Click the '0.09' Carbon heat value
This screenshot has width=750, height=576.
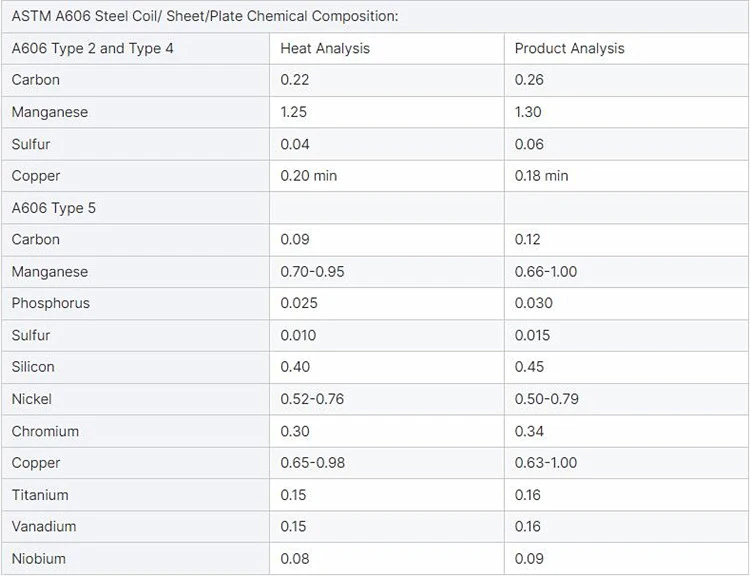pos(295,240)
